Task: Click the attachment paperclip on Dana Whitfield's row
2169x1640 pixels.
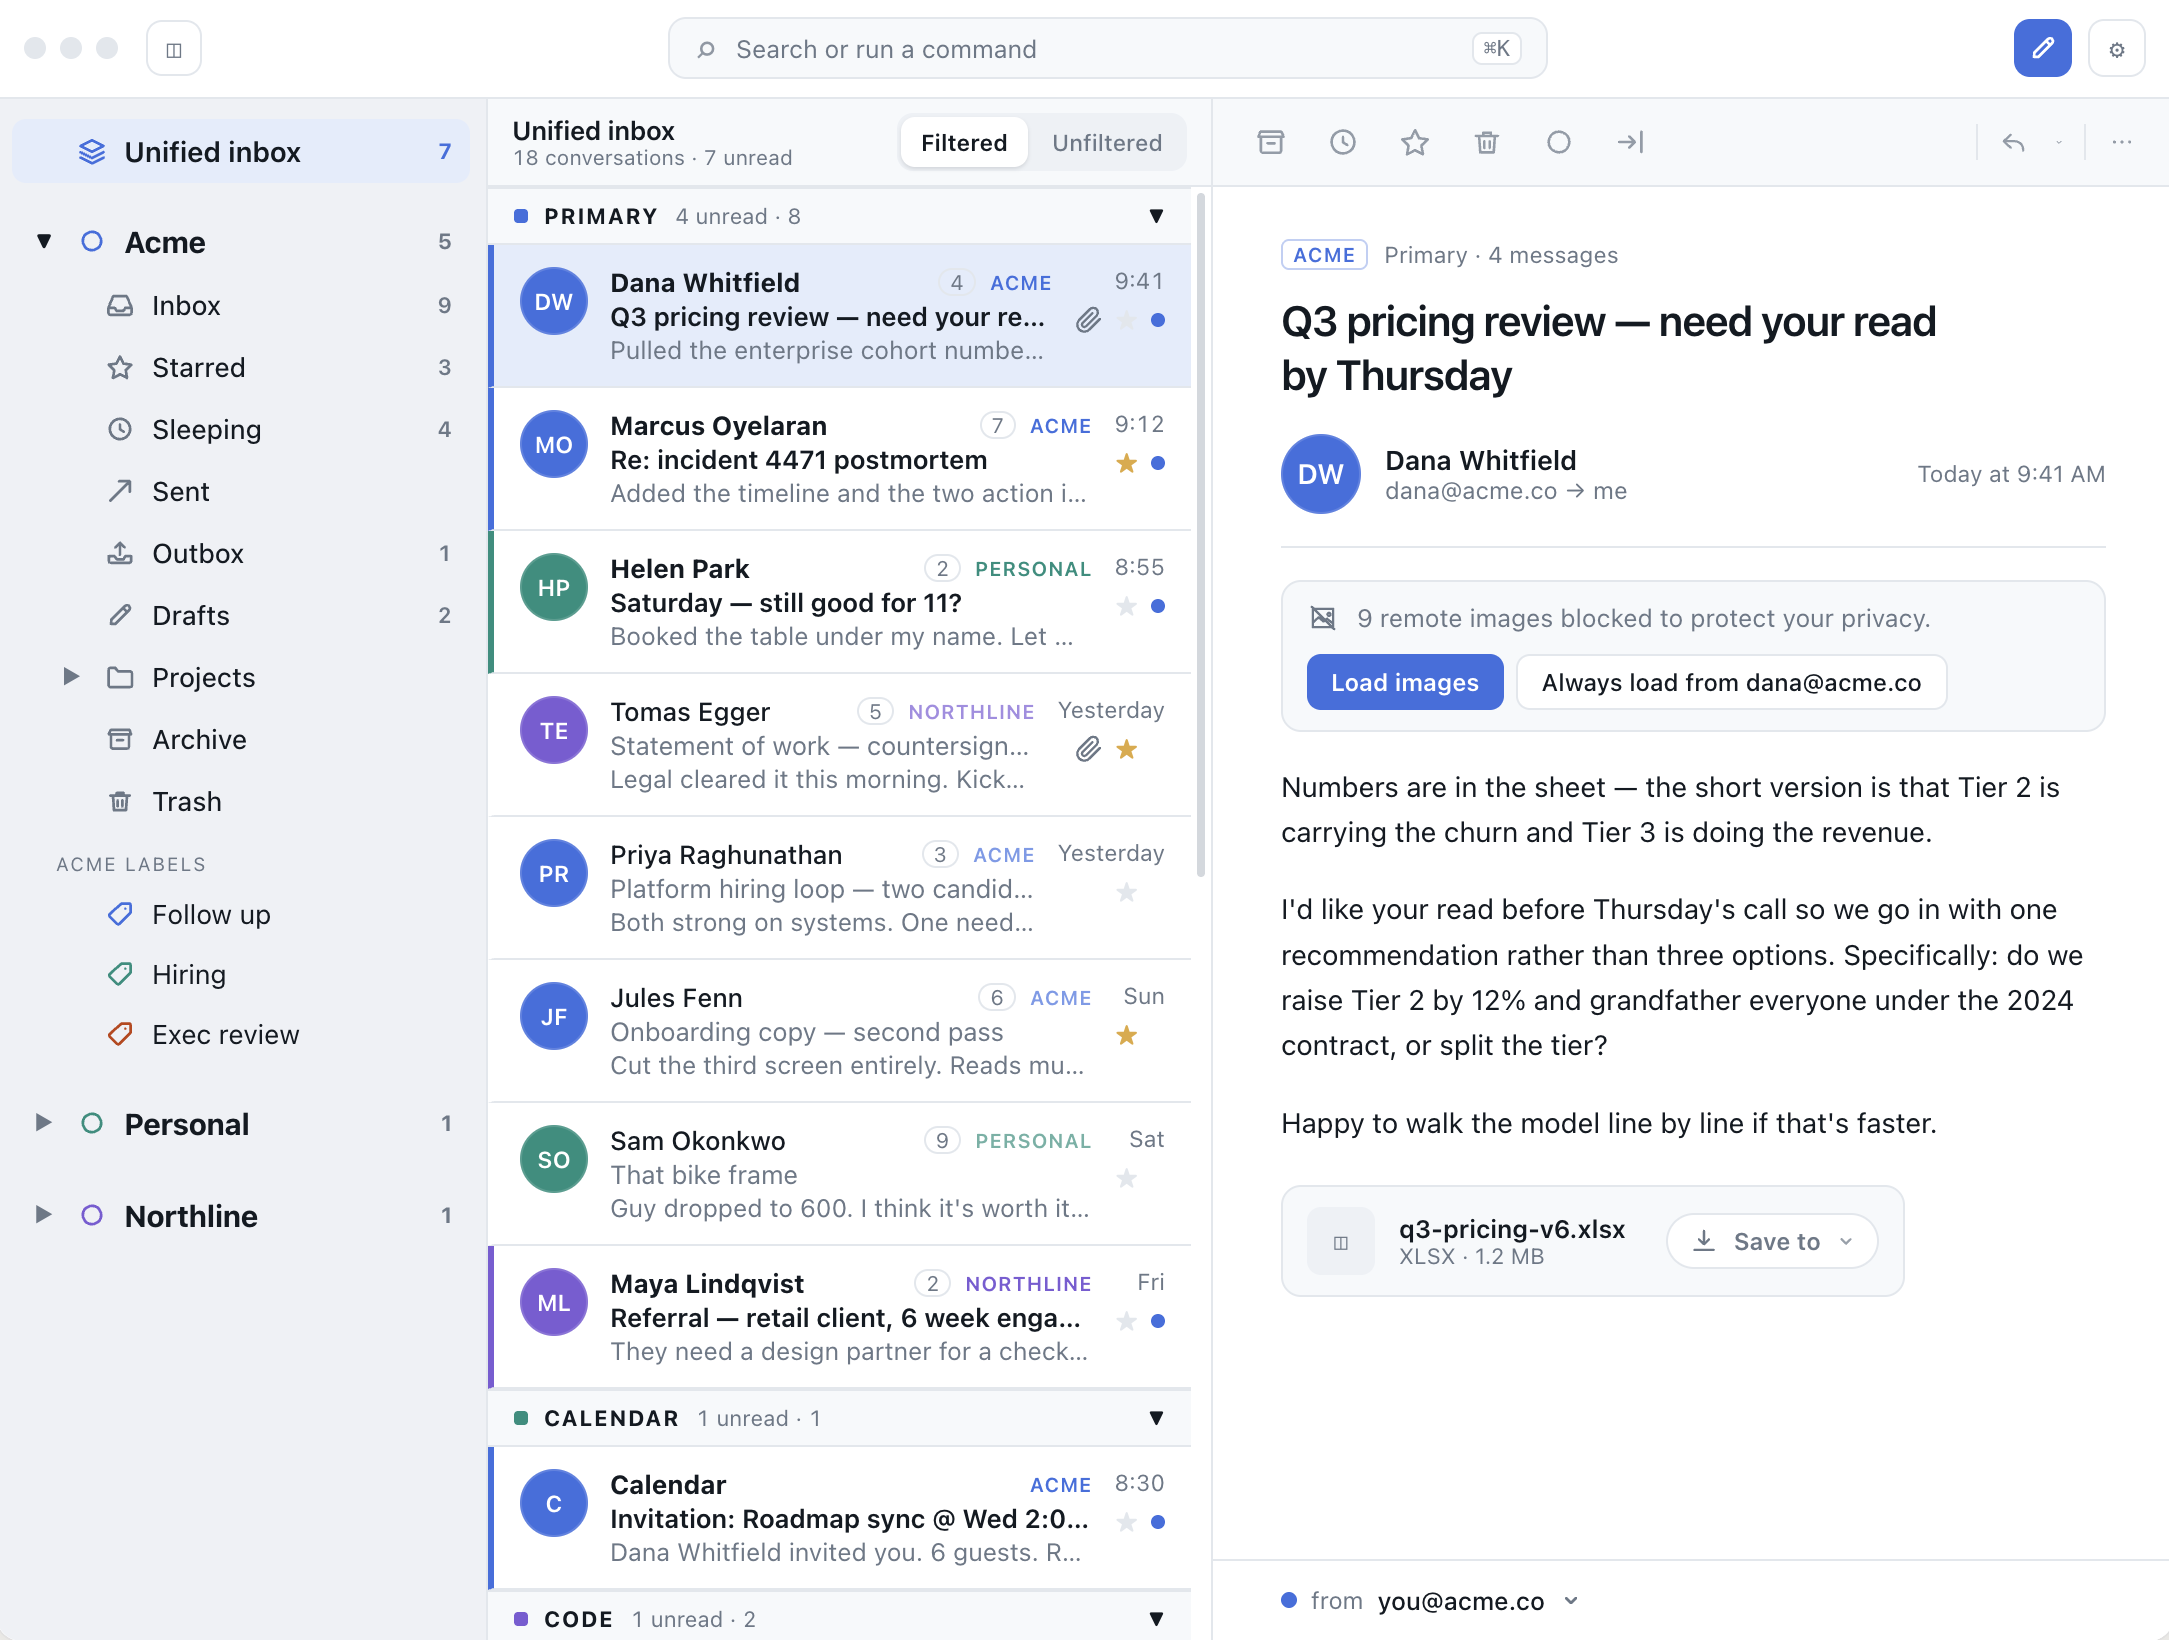Action: pos(1088,320)
